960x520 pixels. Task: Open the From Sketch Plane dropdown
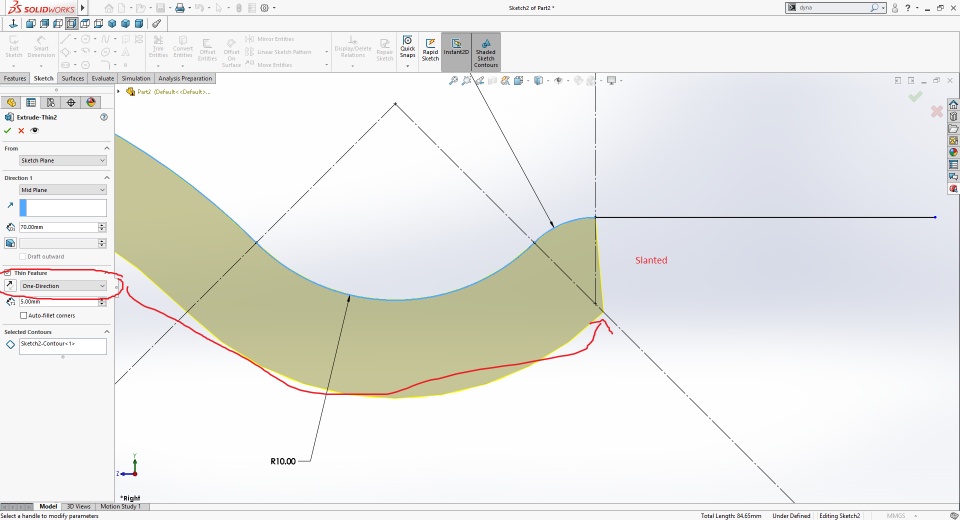[x=63, y=160]
